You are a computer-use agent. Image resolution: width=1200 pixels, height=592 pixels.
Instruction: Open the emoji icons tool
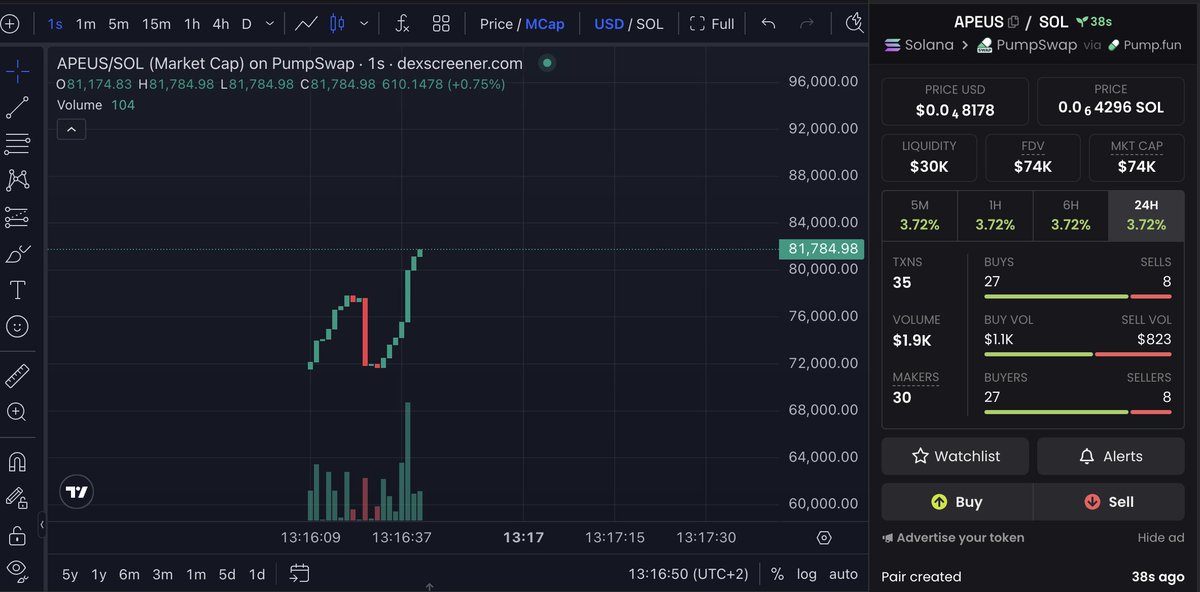(17, 326)
